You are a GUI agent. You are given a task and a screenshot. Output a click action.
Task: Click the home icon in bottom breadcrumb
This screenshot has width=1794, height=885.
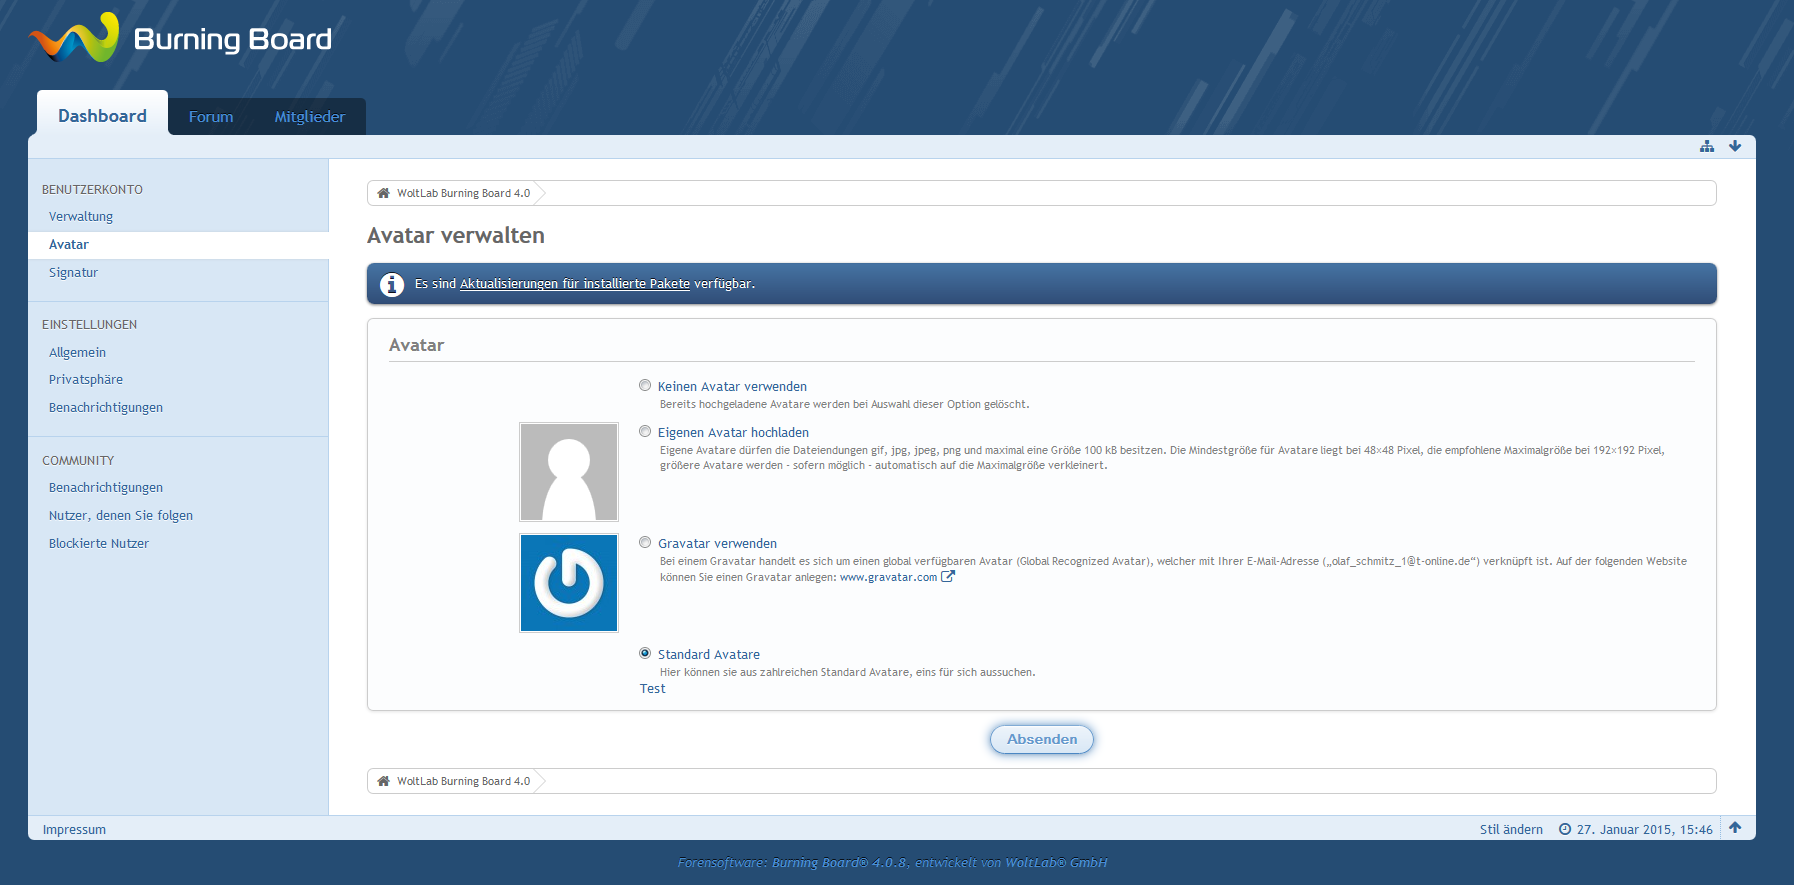[383, 781]
